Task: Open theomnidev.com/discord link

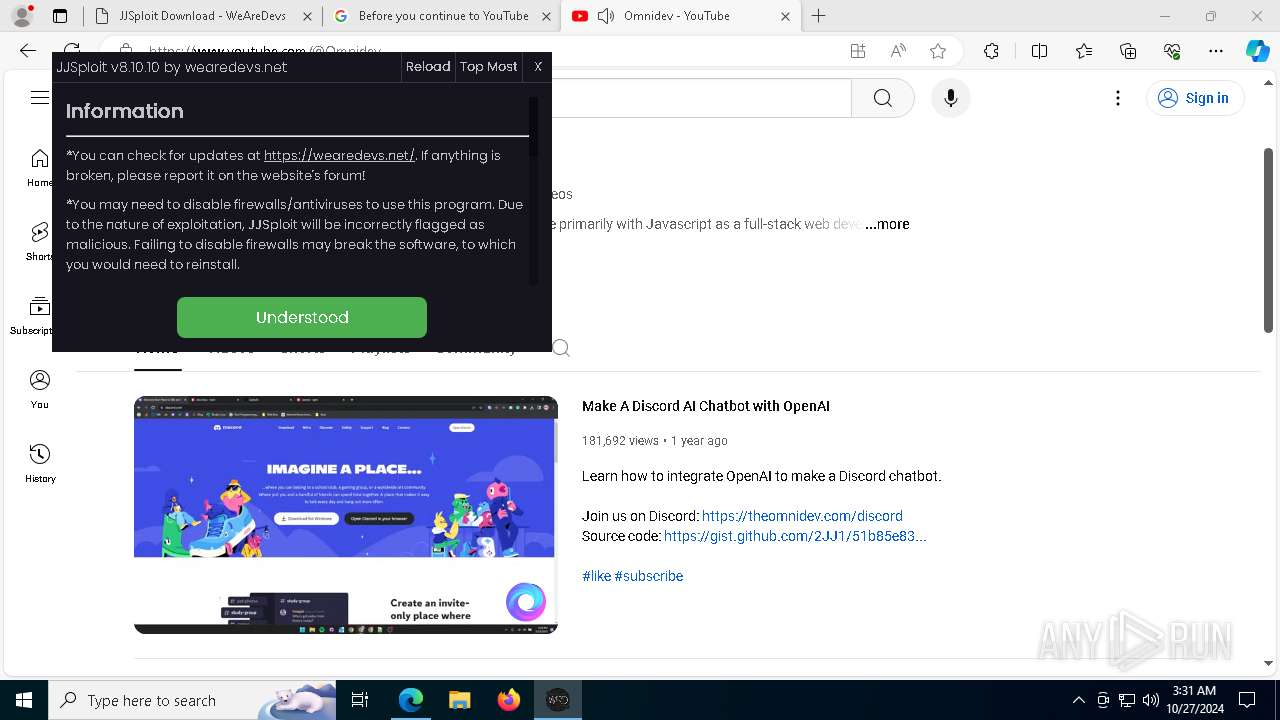Action: point(802,516)
